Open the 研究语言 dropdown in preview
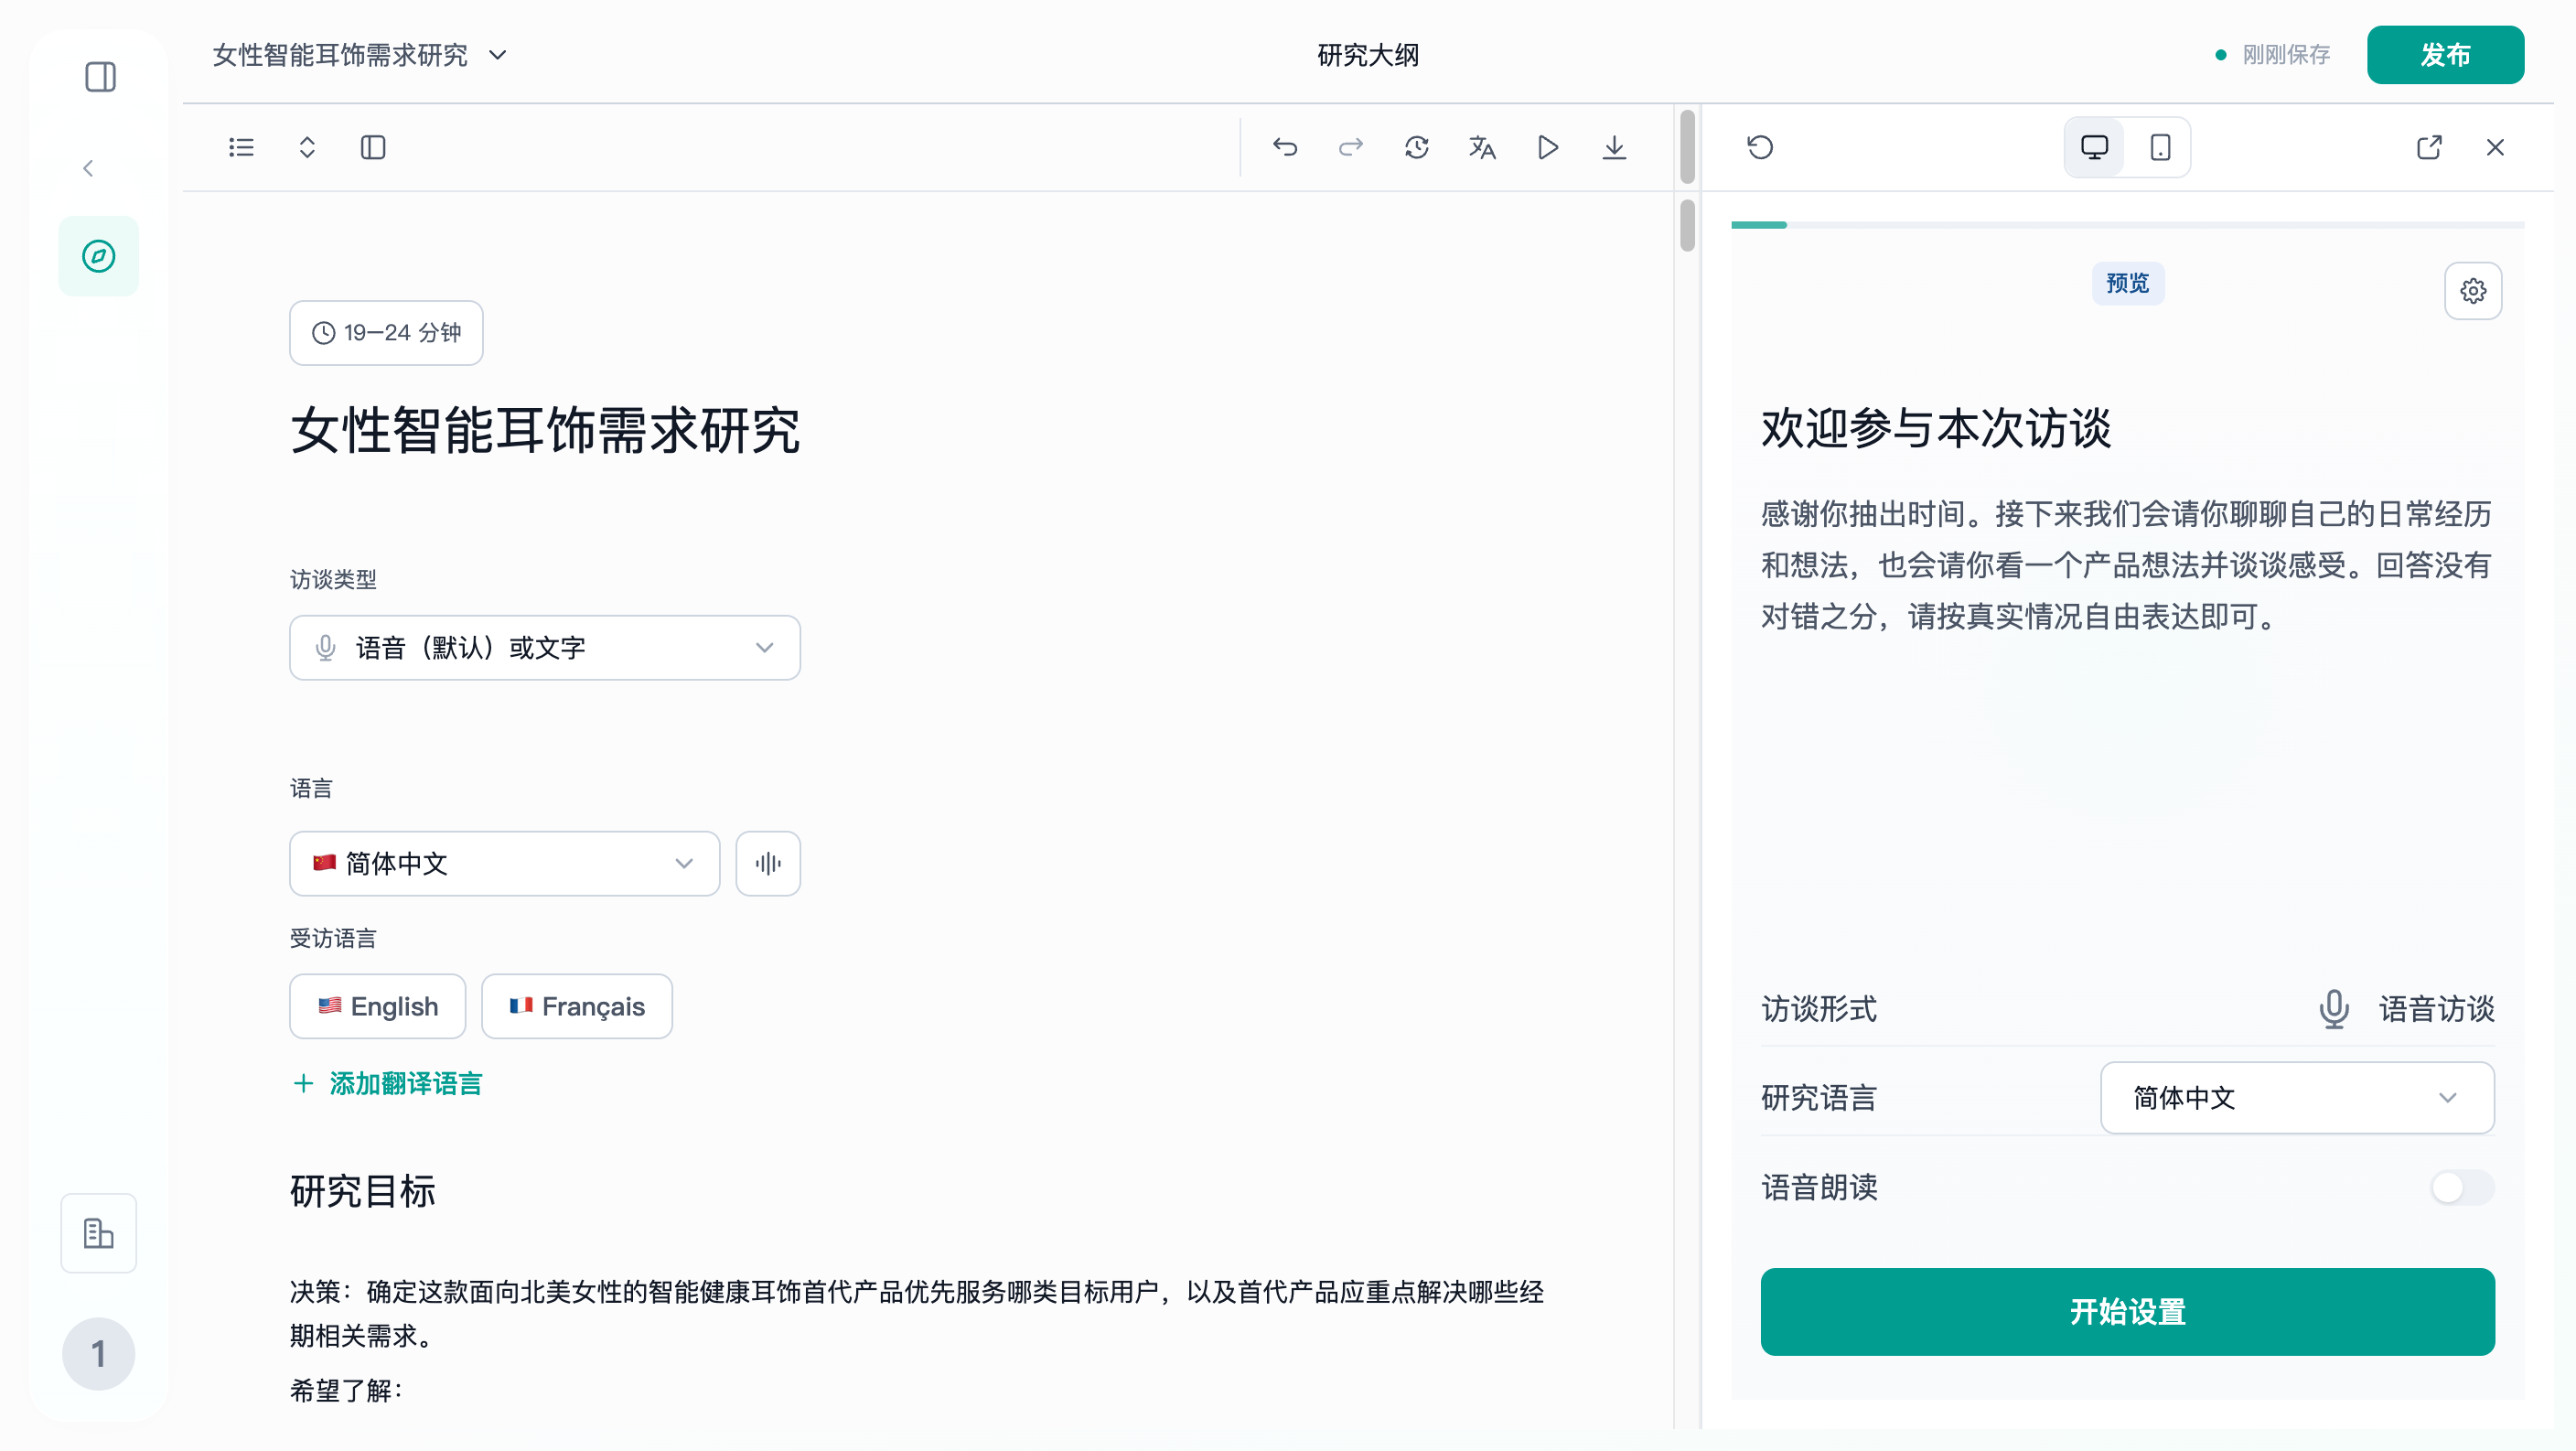This screenshot has width=2576, height=1451. (x=2297, y=1097)
